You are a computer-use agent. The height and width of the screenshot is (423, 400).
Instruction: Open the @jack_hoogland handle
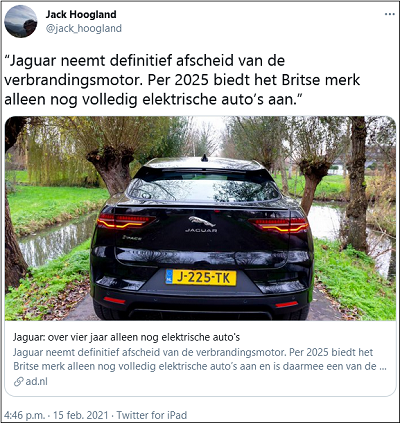coord(84,28)
